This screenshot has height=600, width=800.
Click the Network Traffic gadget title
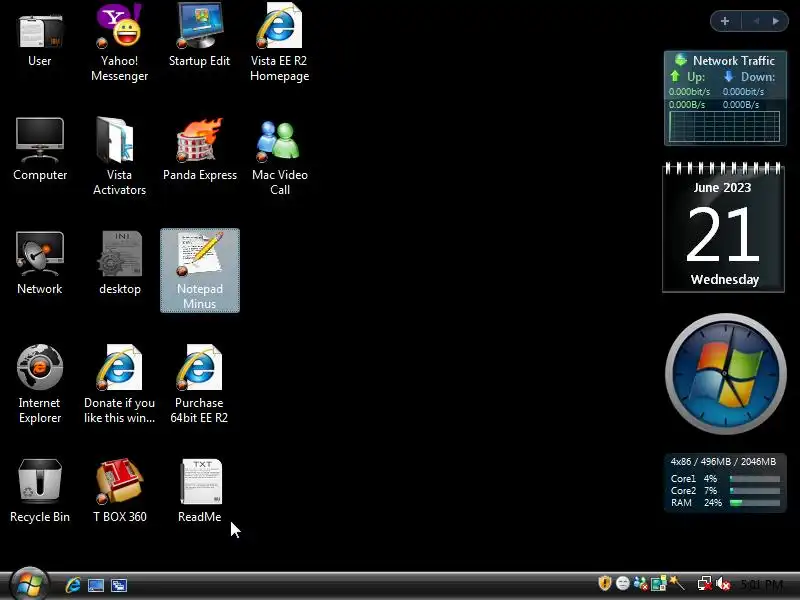(x=734, y=61)
